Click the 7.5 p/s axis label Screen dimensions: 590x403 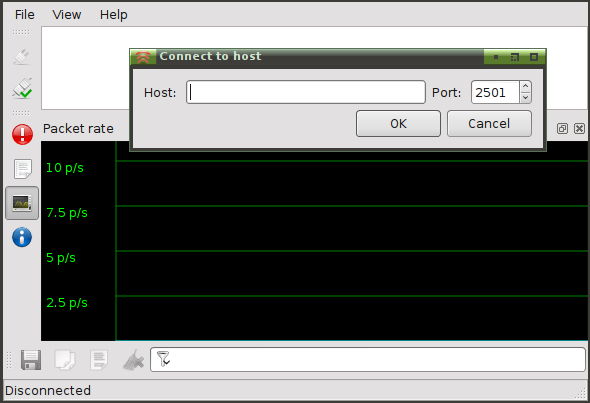click(67, 213)
